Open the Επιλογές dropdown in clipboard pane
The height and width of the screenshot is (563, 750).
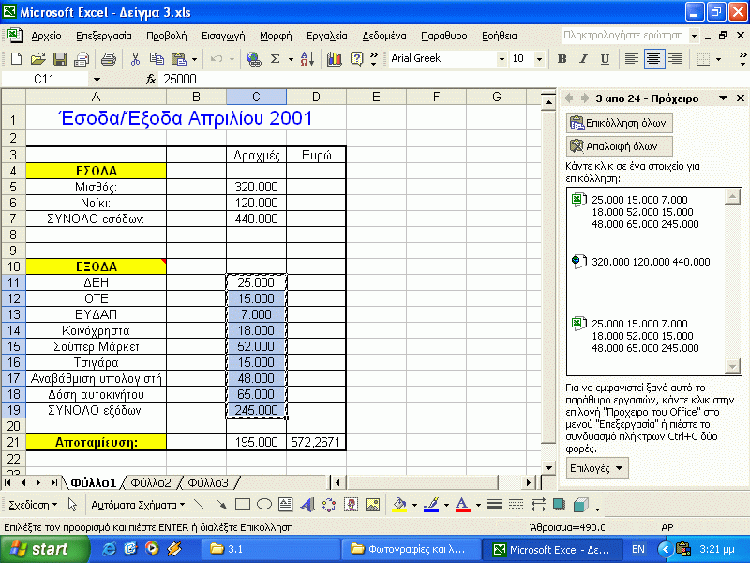pyautogui.click(x=597, y=468)
